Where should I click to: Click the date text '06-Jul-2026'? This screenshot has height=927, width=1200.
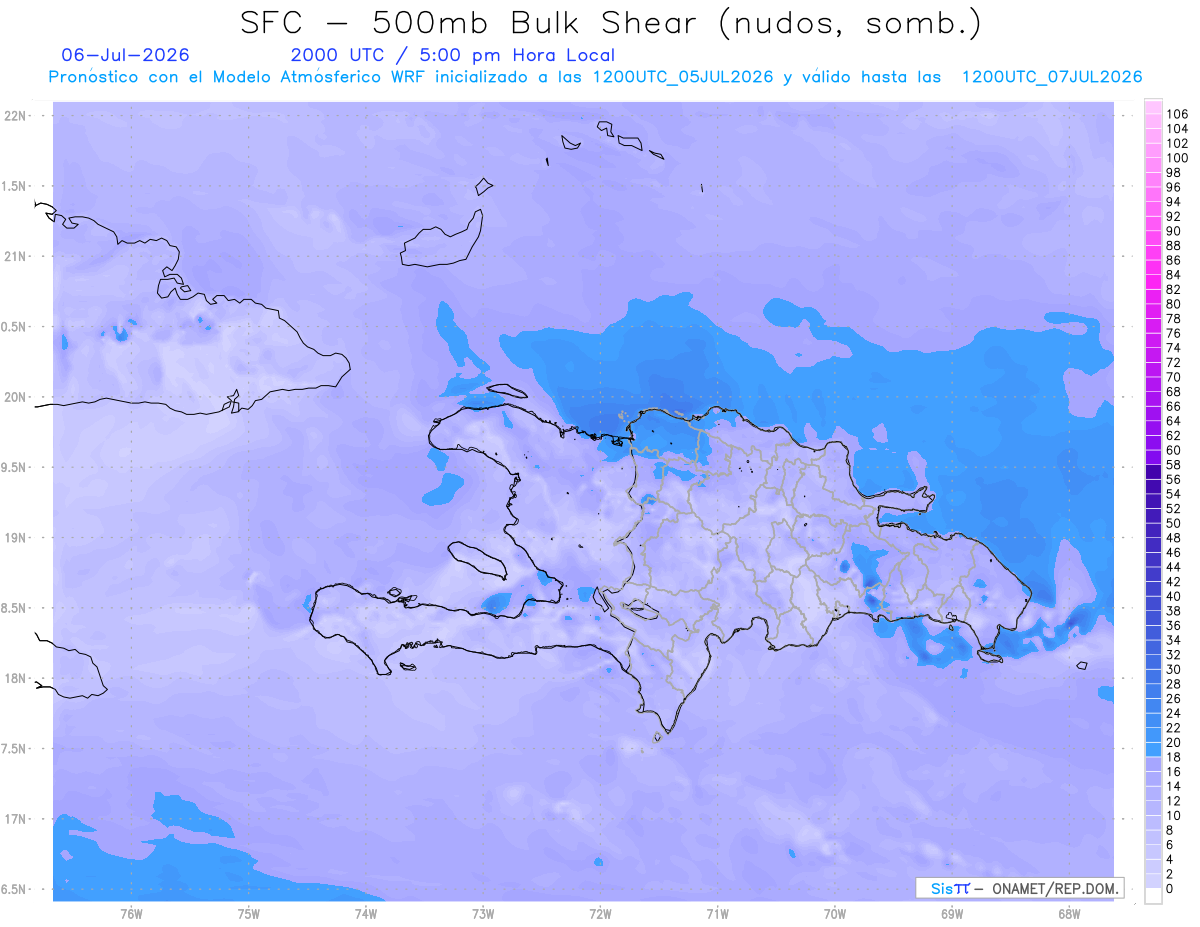125,55
